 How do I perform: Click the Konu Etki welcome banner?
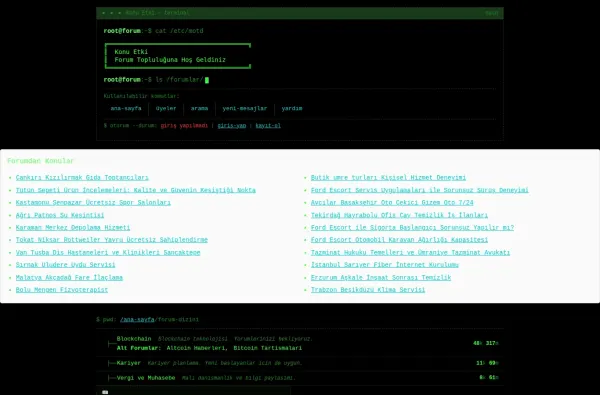tap(178, 56)
